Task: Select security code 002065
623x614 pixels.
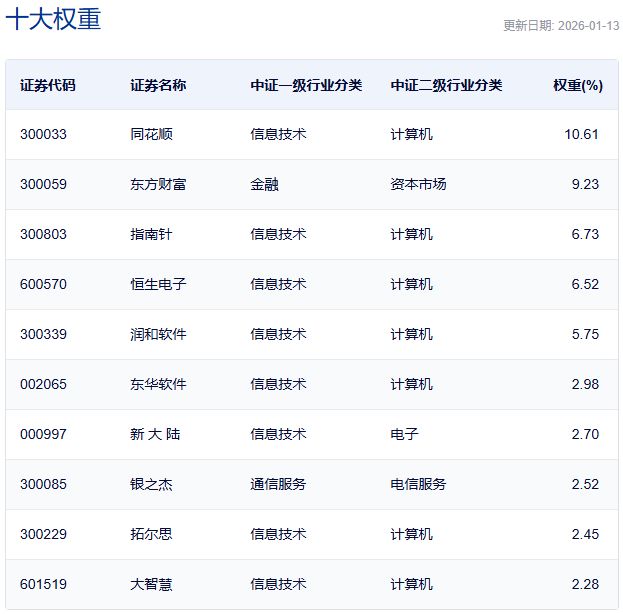Action: (43, 384)
